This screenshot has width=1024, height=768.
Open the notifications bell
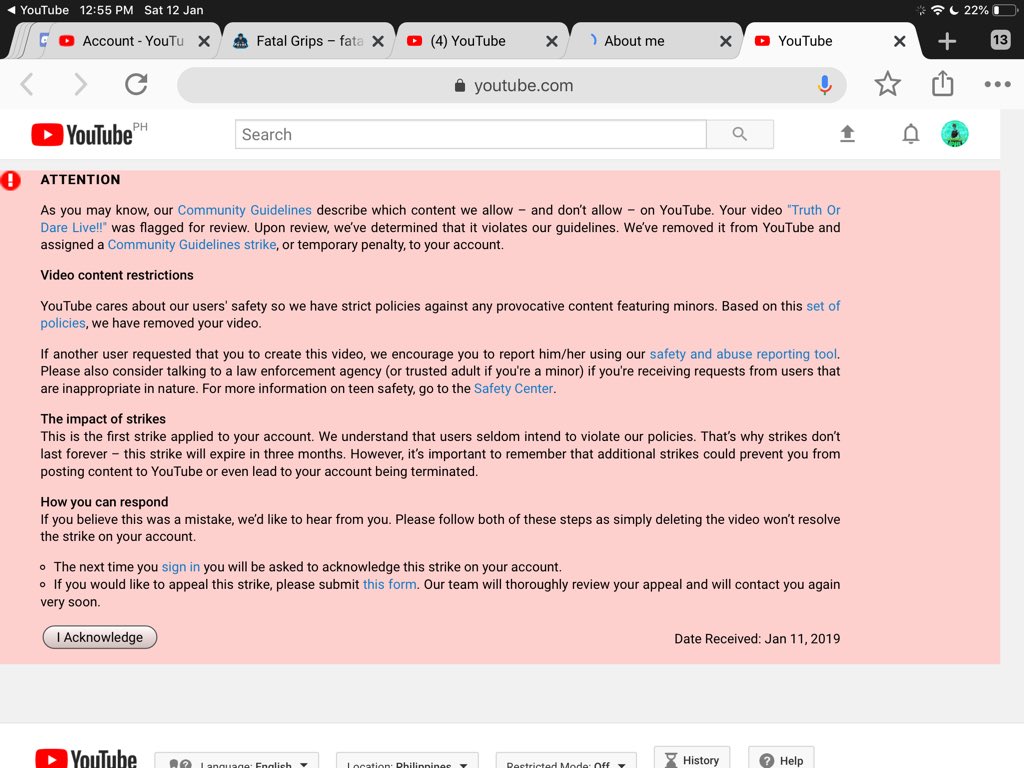[x=910, y=134]
